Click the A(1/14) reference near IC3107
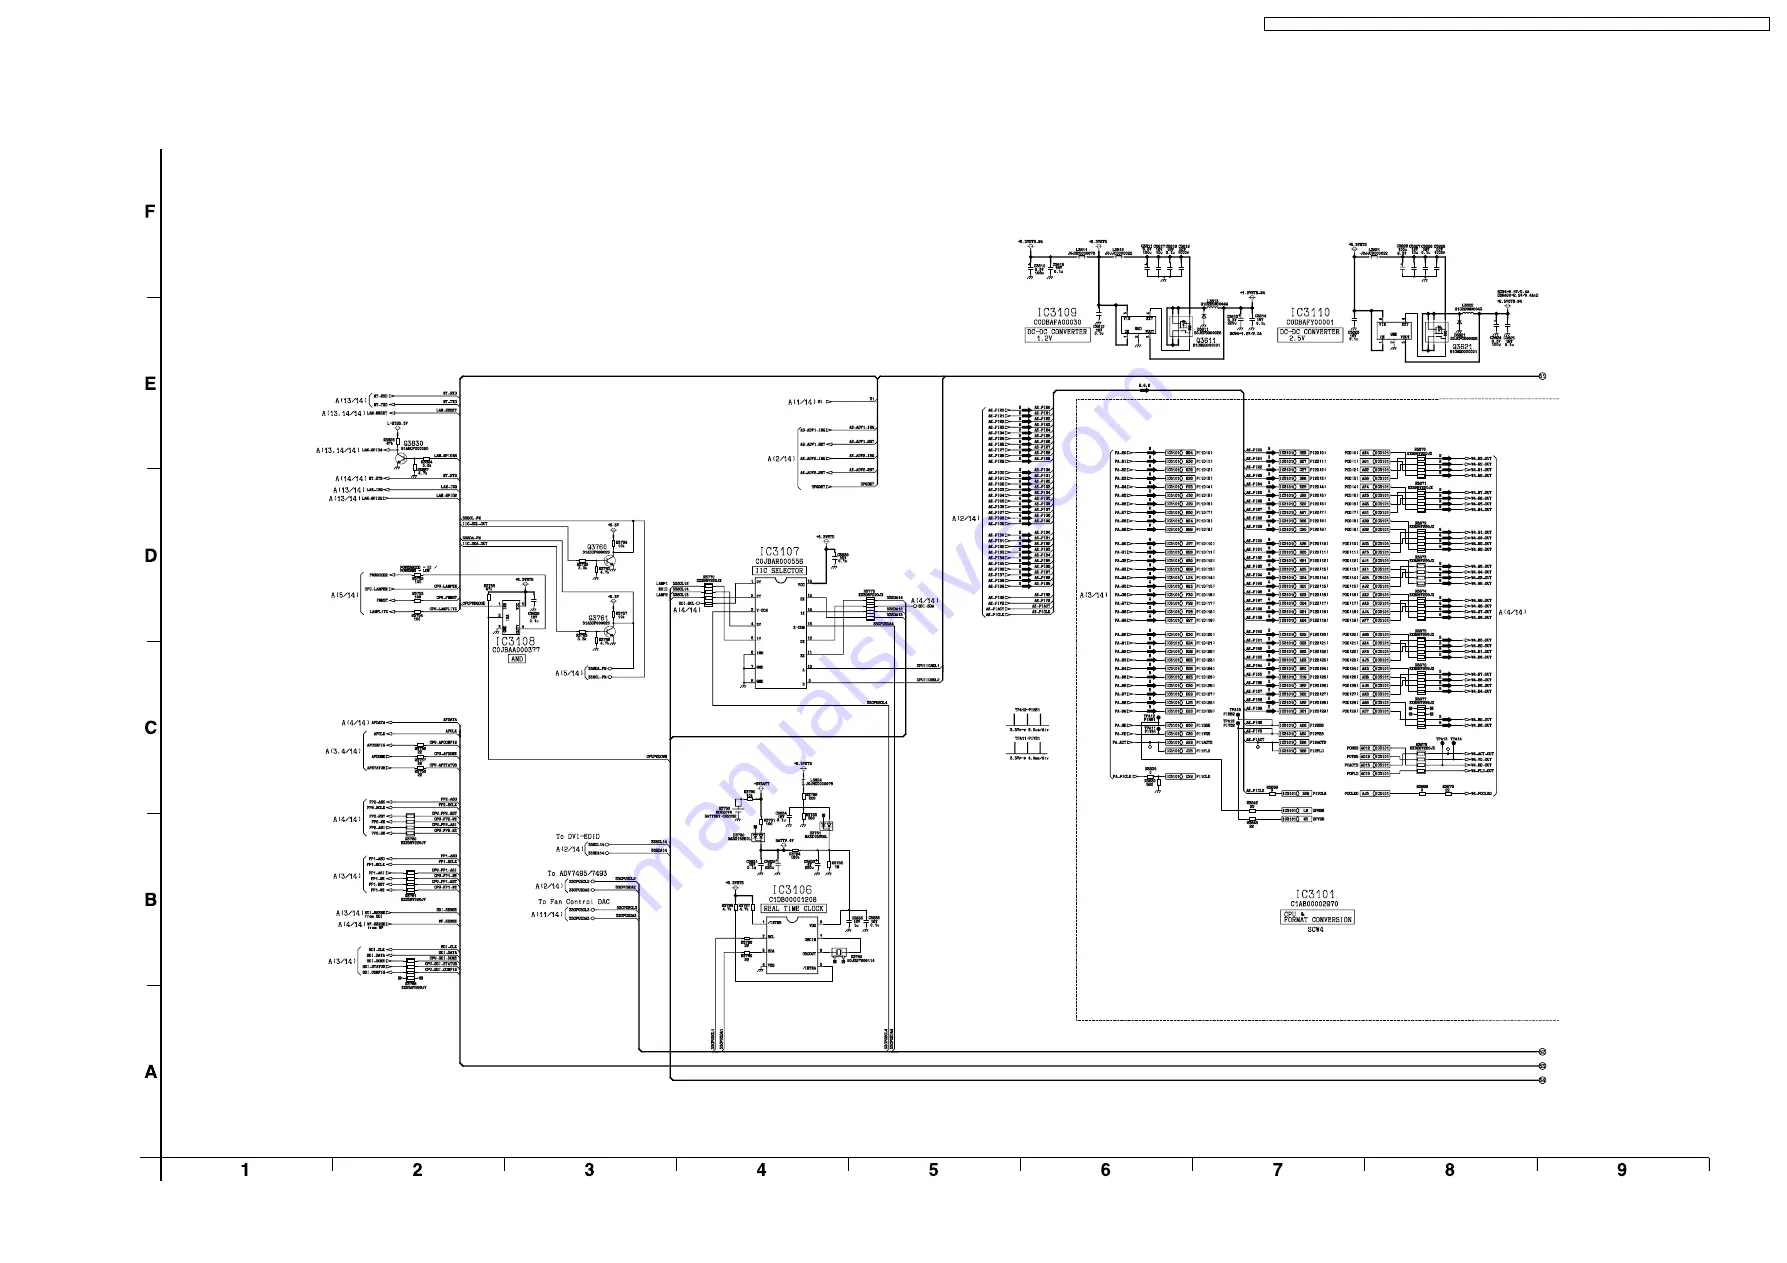The image size is (1787, 1263). click(x=801, y=402)
